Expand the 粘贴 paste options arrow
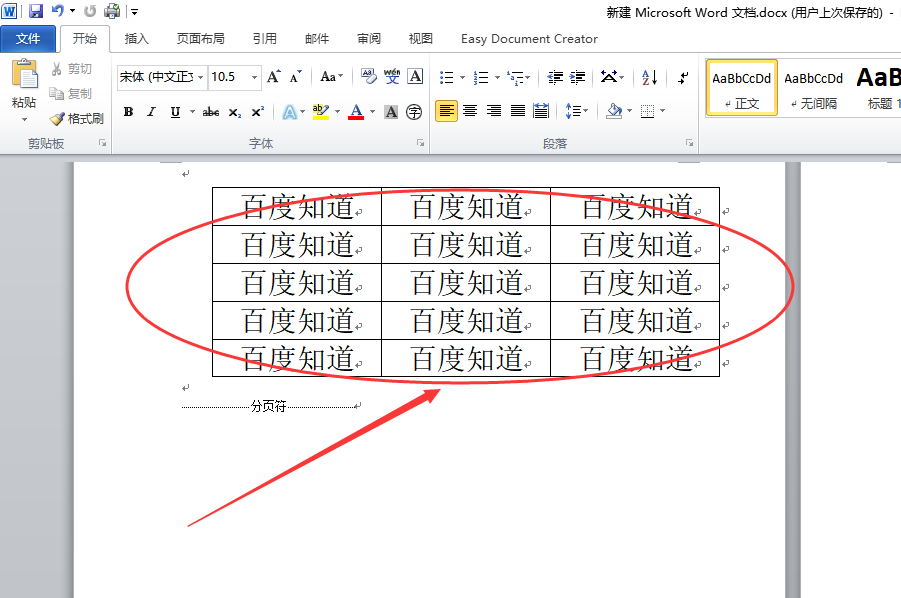Image resolution: width=901 pixels, height=598 pixels. (x=24, y=119)
